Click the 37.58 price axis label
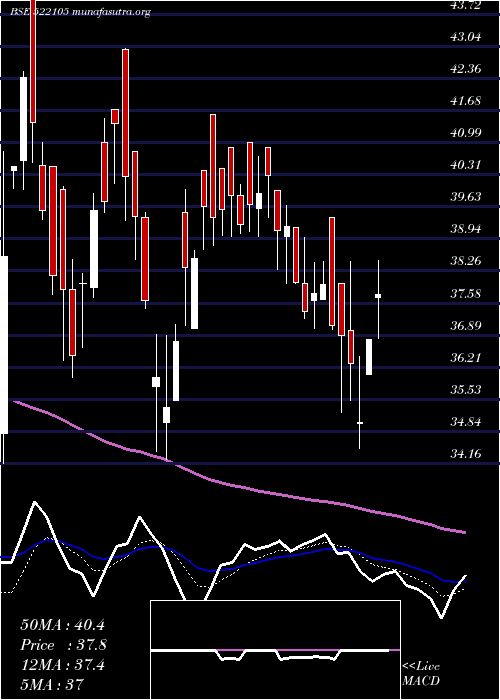500x700 pixels. click(466, 293)
